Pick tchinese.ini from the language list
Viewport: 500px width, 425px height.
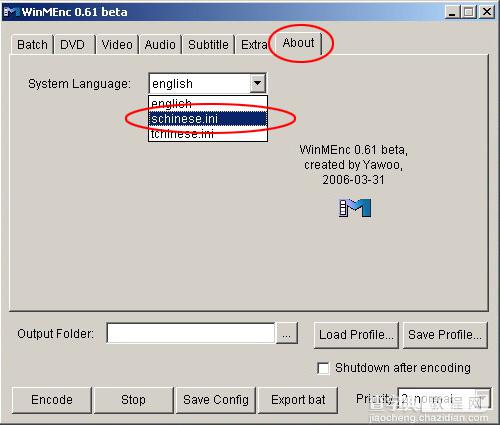[208, 134]
